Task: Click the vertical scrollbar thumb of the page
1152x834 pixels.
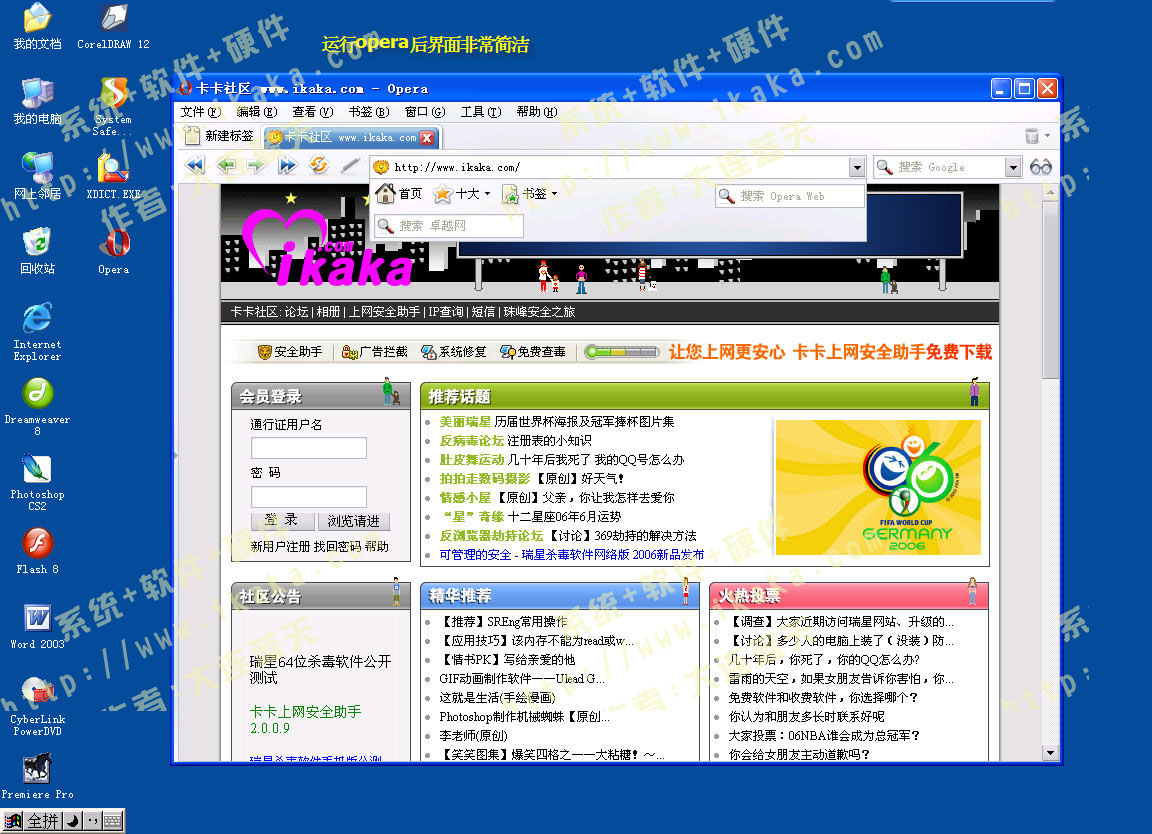Action: (1051, 290)
